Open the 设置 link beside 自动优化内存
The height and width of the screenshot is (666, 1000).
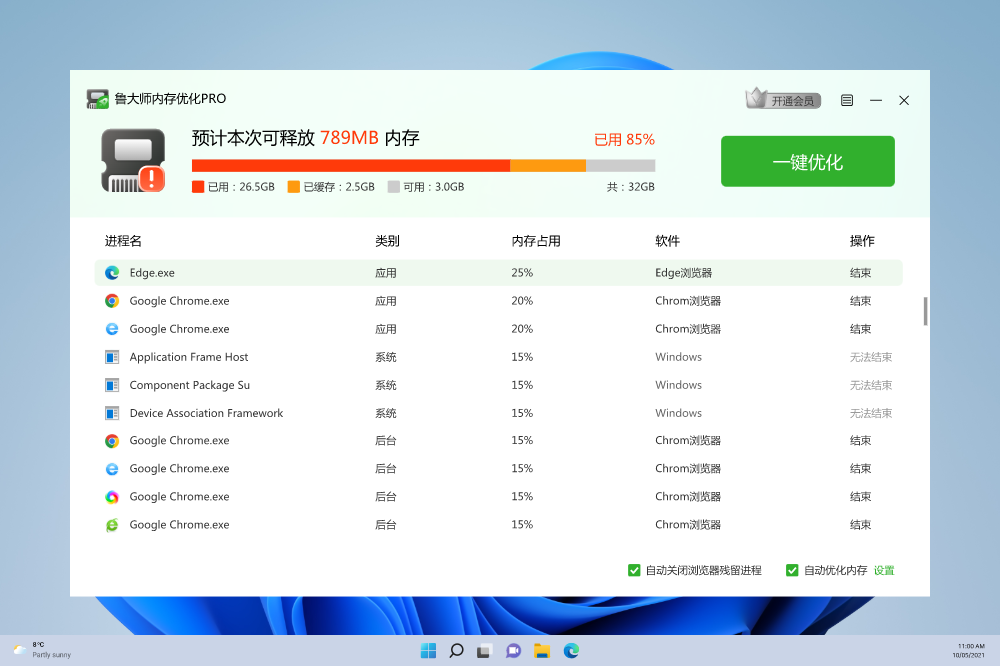(884, 570)
